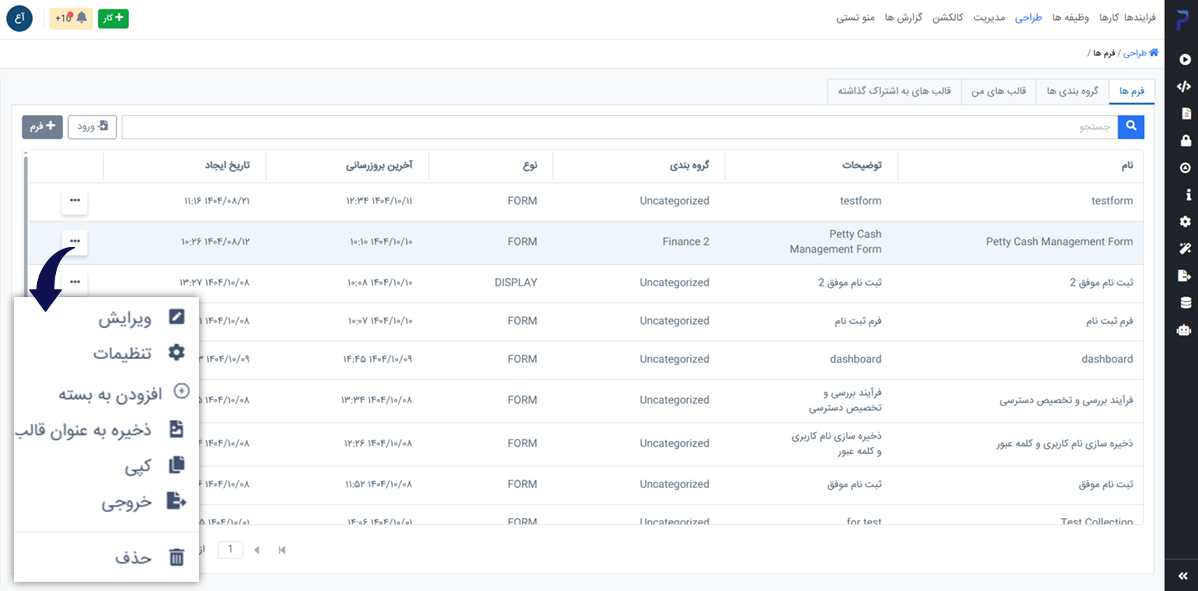Click the ورود import button
Image resolution: width=1198 pixels, height=591 pixels.
tap(92, 127)
